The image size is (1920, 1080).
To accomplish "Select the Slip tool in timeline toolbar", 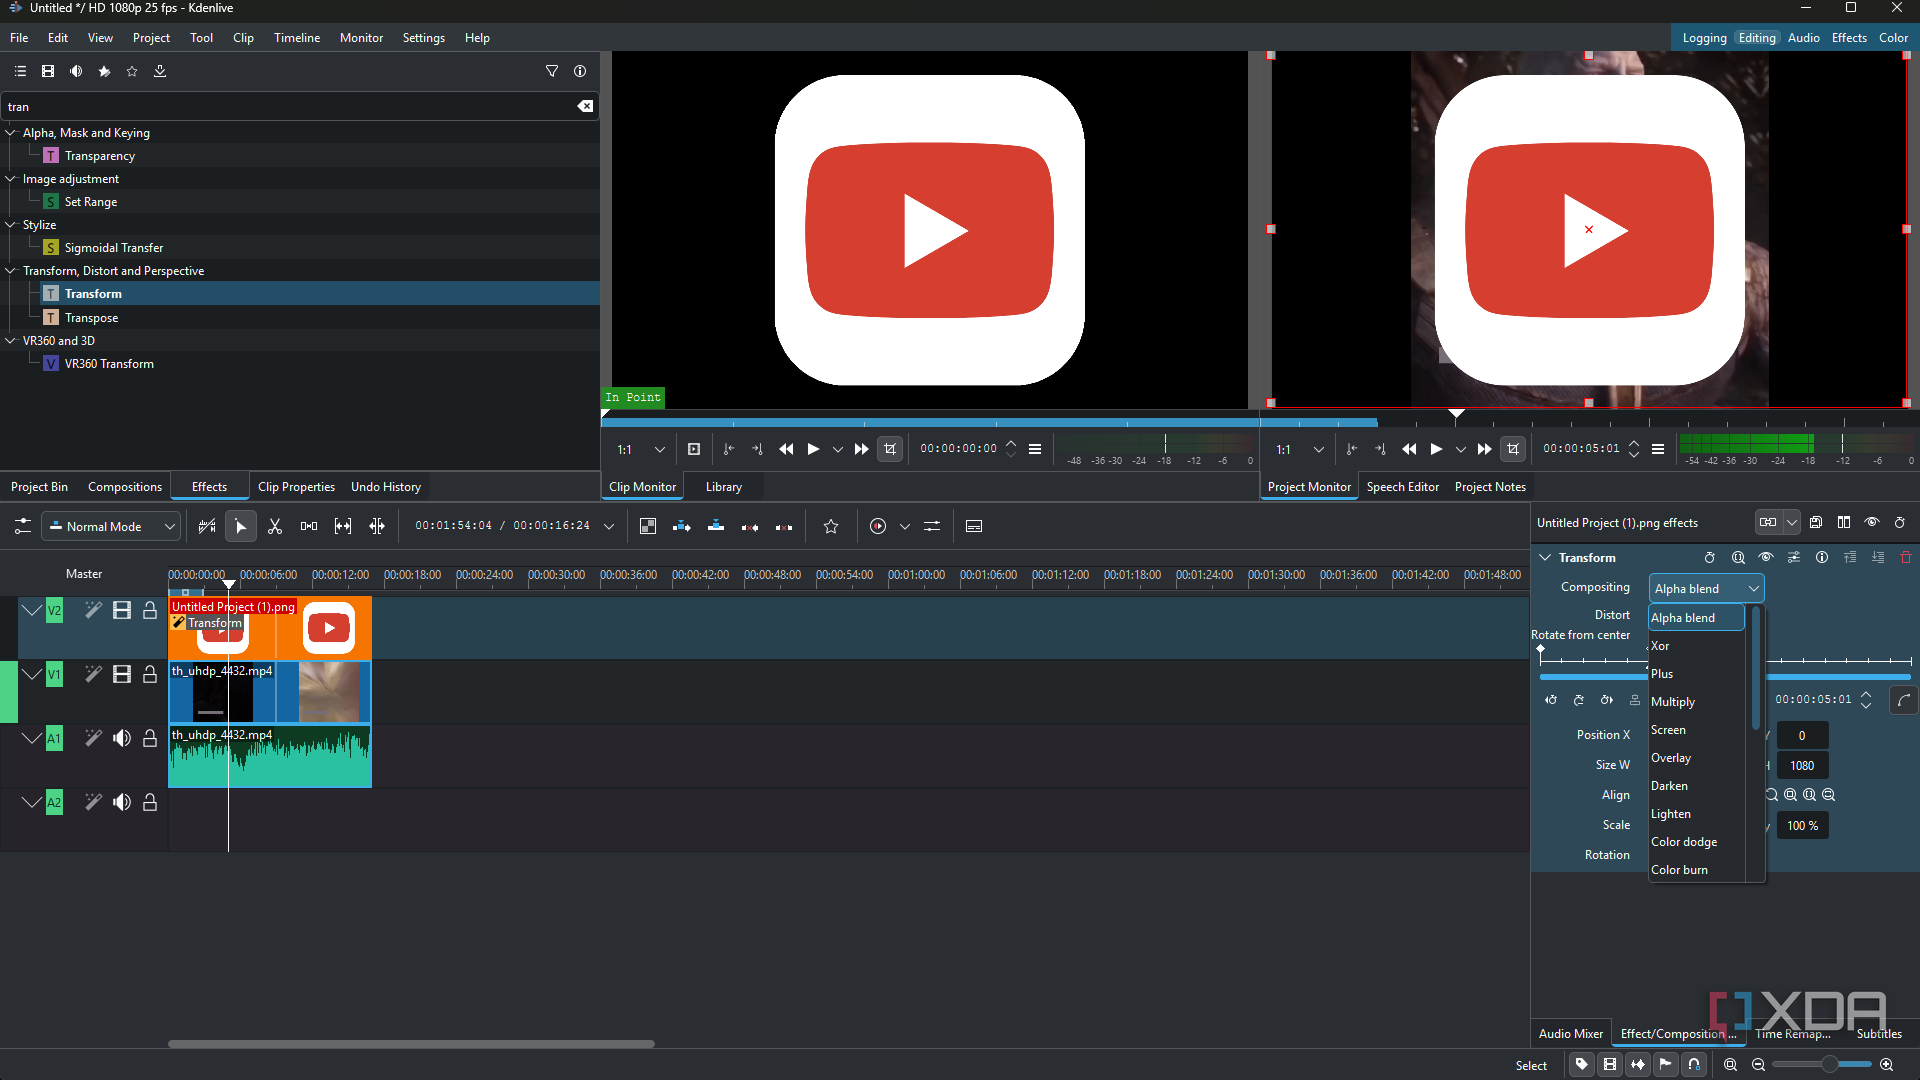I will point(343,526).
